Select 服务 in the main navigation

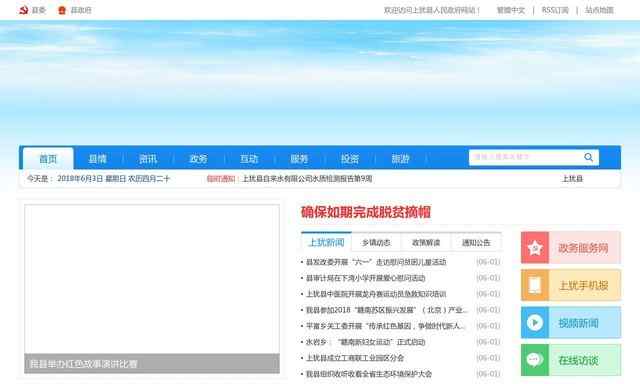click(299, 159)
